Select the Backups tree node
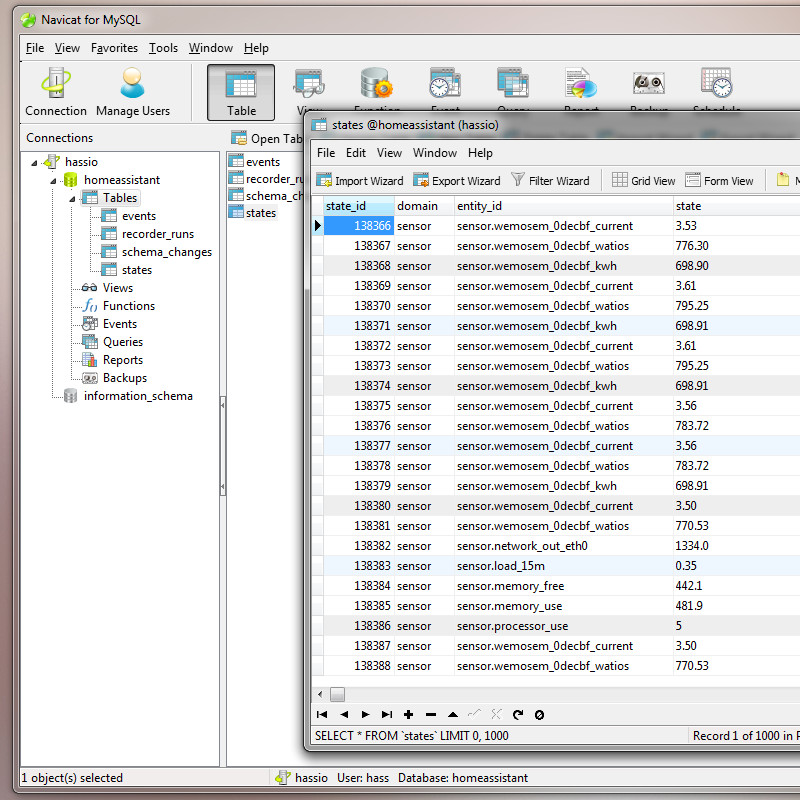Screen dimensions: 800x800 coord(124,378)
